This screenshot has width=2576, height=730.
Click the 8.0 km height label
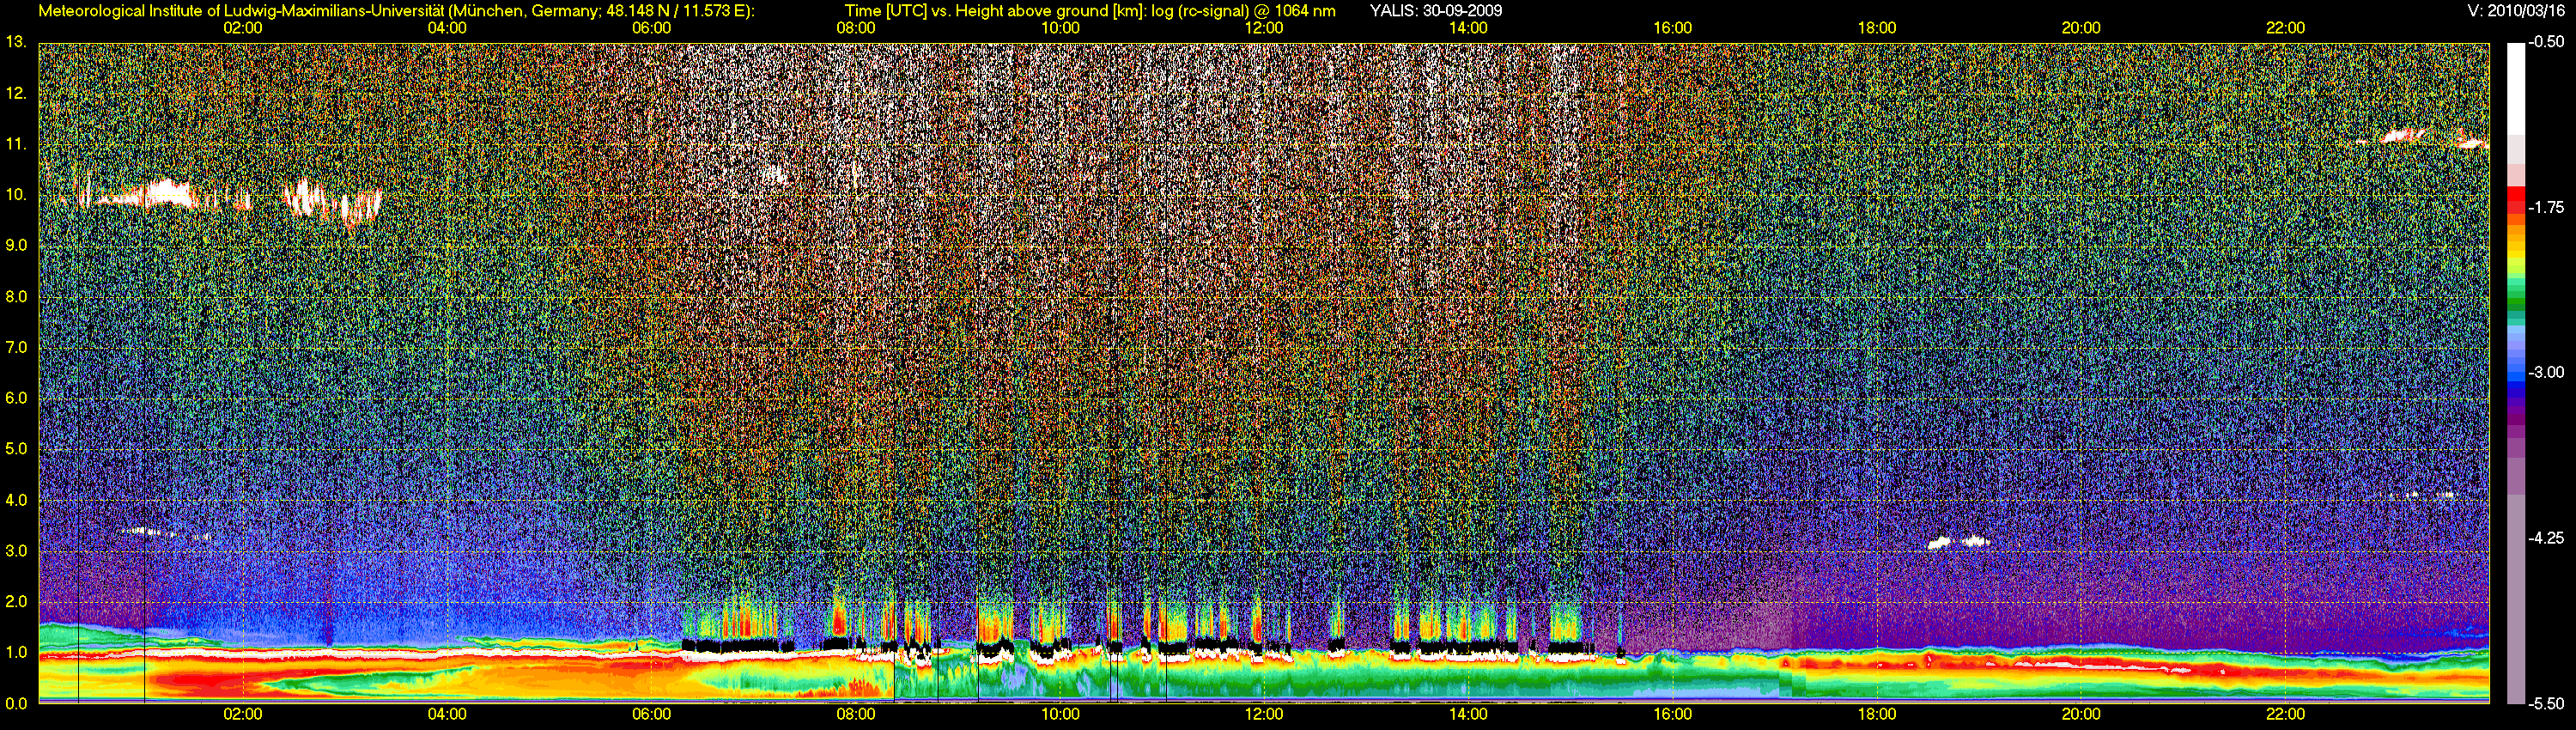pos(16,296)
